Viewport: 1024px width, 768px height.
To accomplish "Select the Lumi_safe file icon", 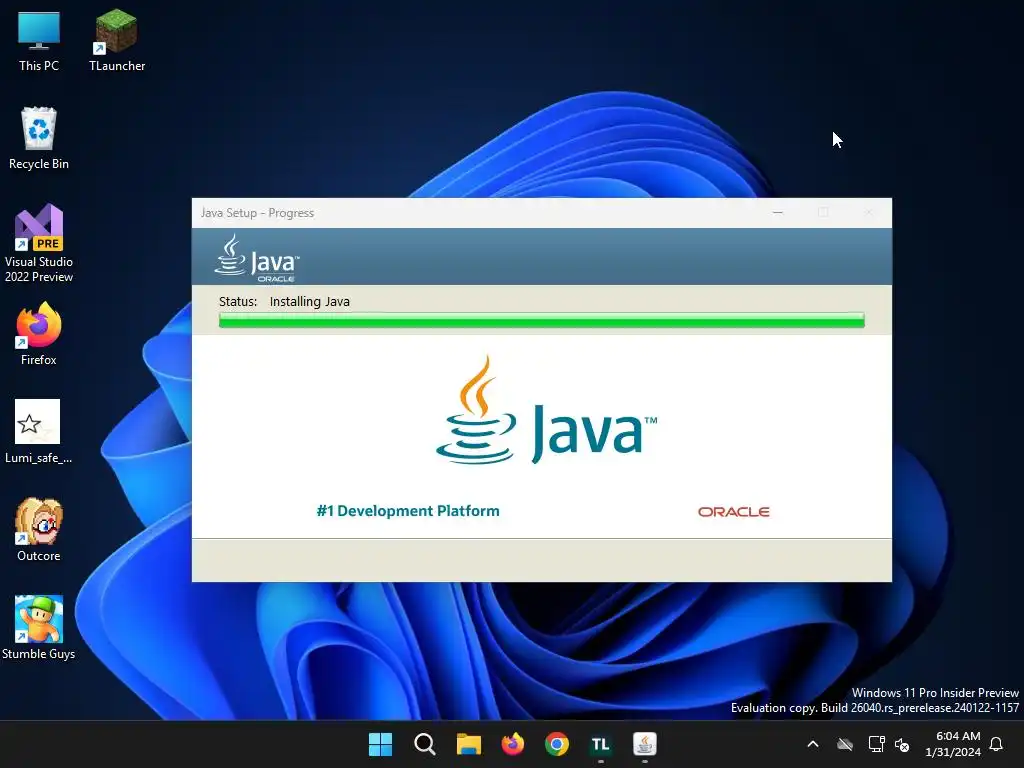I will pyautogui.click(x=38, y=432).
